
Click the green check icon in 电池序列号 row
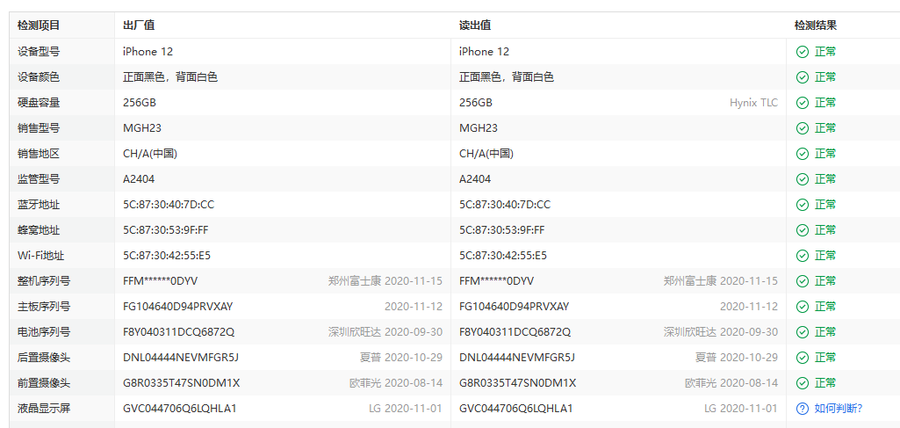point(802,332)
